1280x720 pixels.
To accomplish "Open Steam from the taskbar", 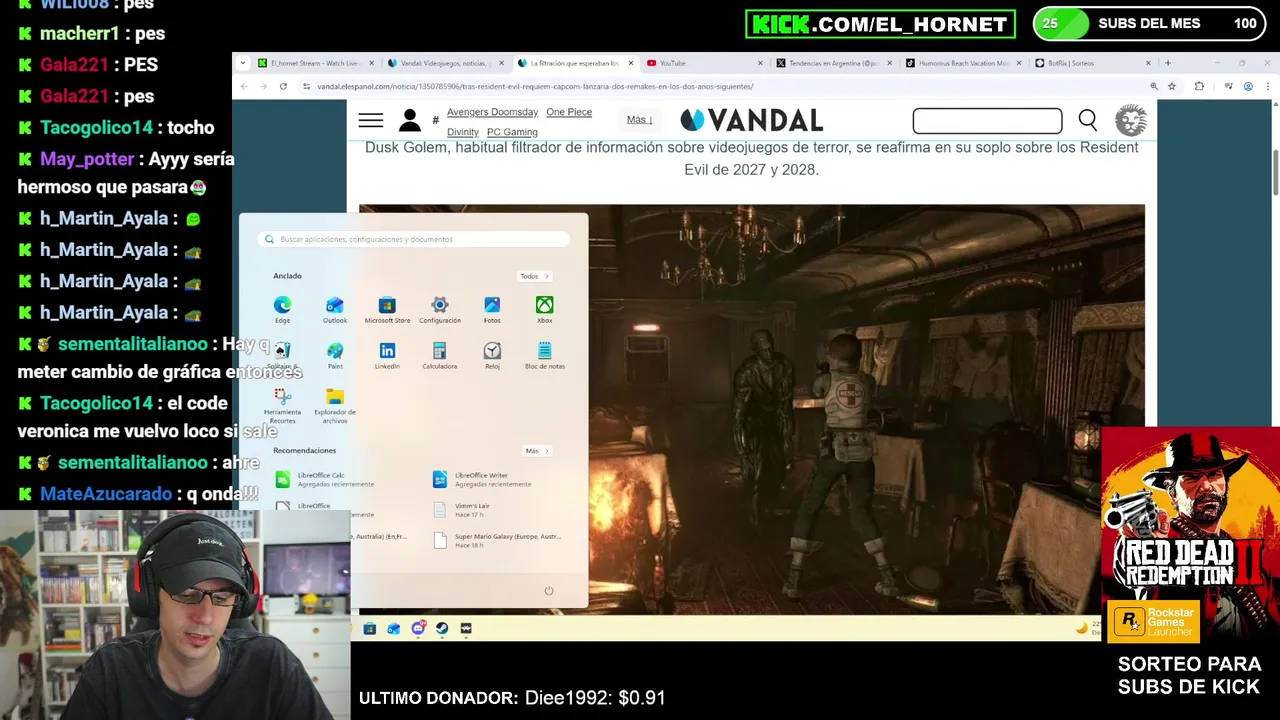I will 442,629.
